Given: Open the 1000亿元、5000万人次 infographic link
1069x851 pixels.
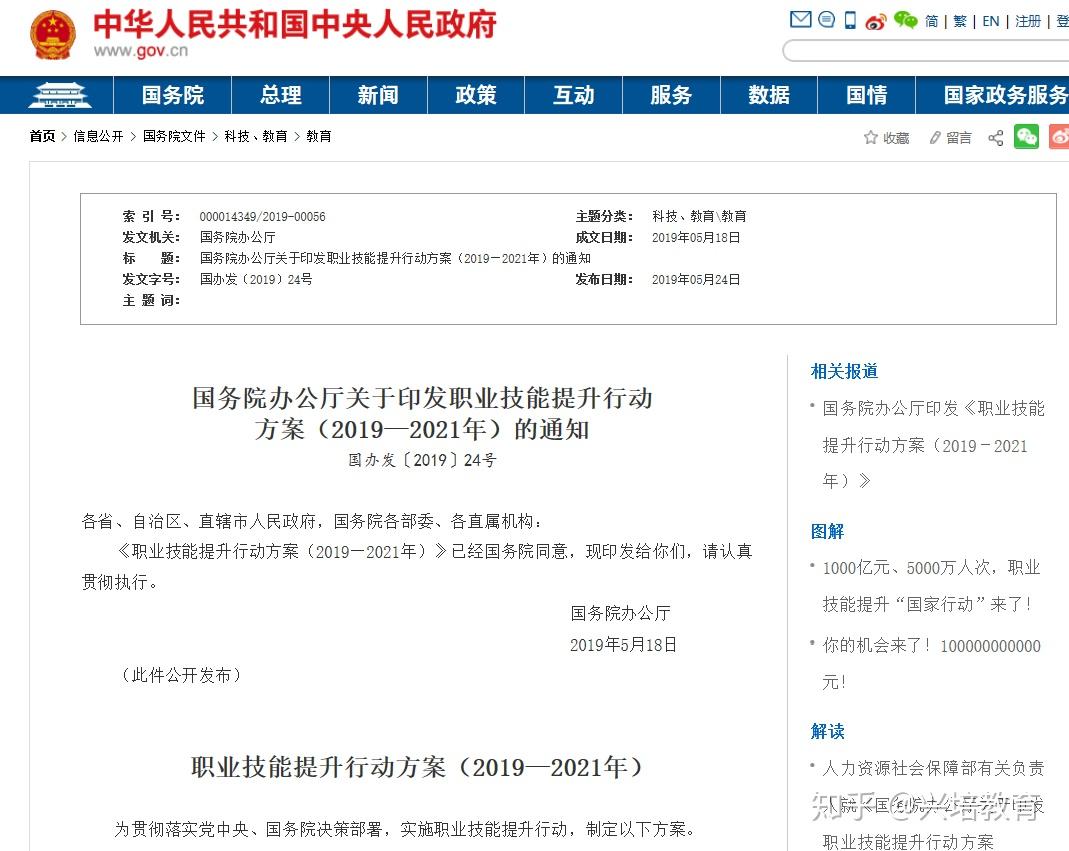Looking at the screenshot, I should coord(931,586).
